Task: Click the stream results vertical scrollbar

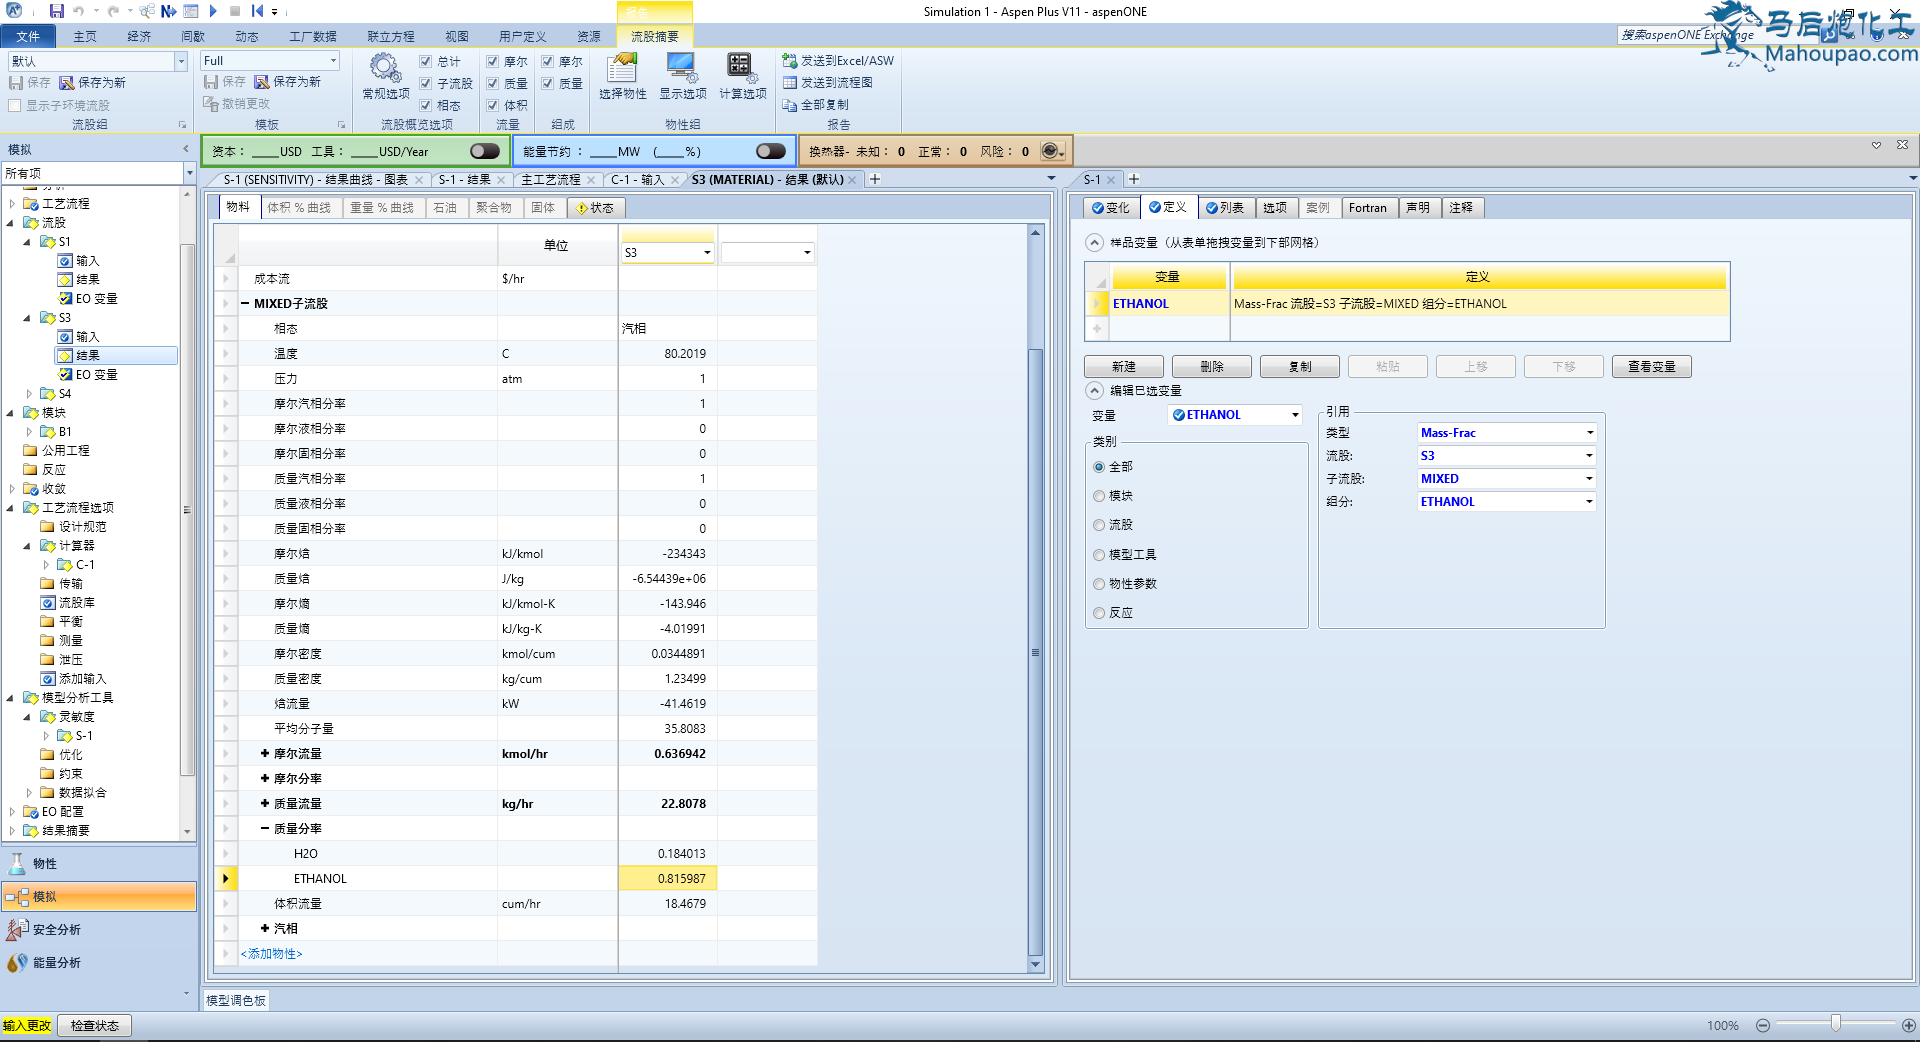Action: pos(1036,650)
